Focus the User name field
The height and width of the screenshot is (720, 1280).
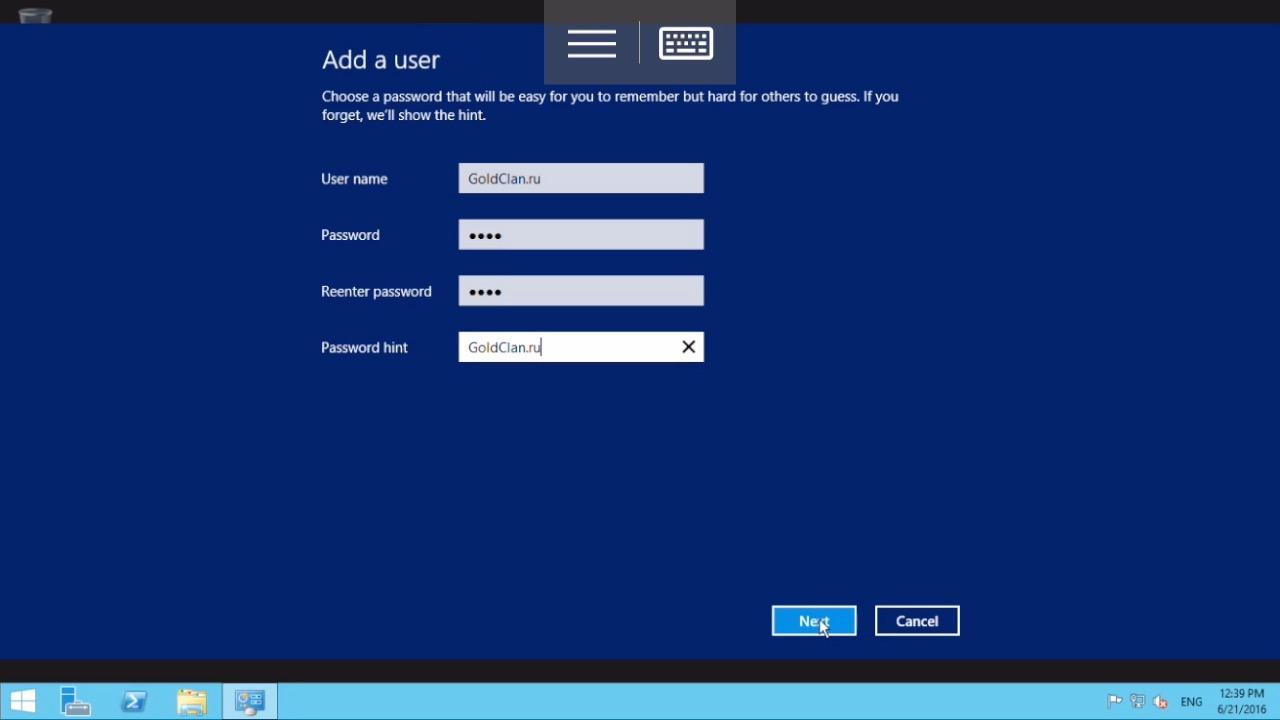(581, 178)
